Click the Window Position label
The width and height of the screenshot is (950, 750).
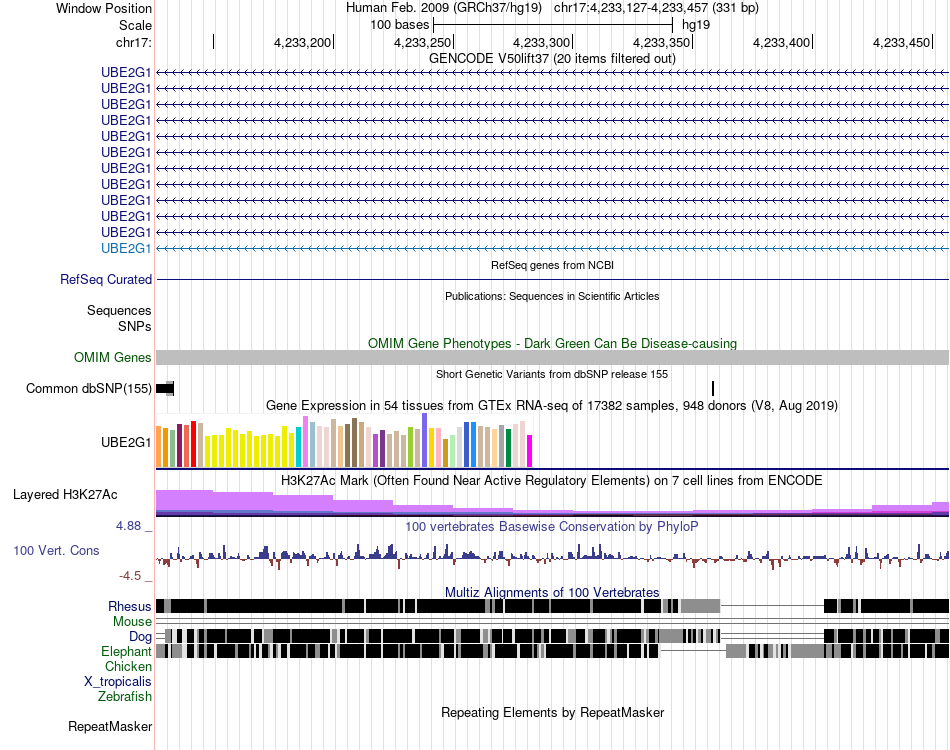(104, 8)
